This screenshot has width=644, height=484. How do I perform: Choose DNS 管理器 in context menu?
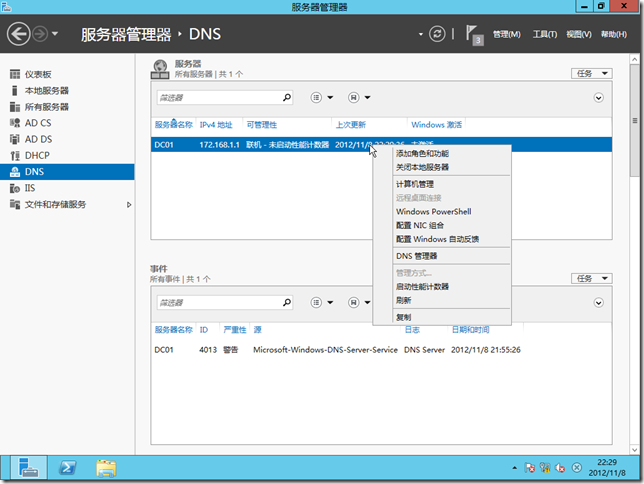click(442, 256)
